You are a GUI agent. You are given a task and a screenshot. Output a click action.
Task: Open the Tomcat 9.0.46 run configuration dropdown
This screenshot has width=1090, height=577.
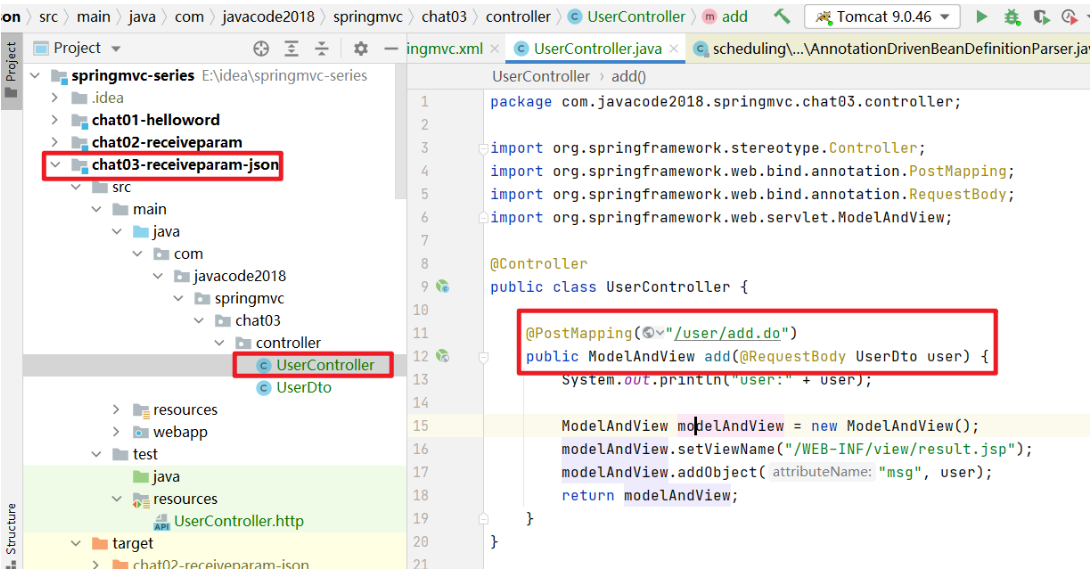pyautogui.click(x=883, y=17)
